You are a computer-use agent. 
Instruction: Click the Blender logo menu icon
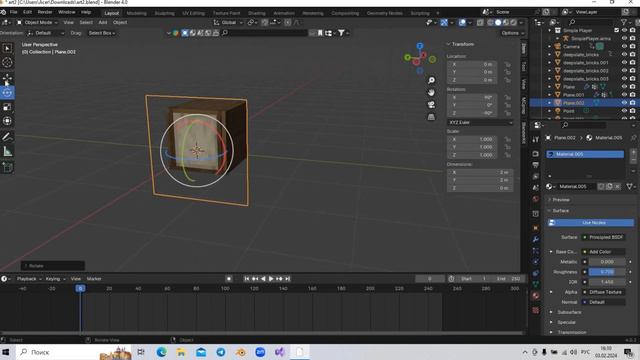pos(3,12)
